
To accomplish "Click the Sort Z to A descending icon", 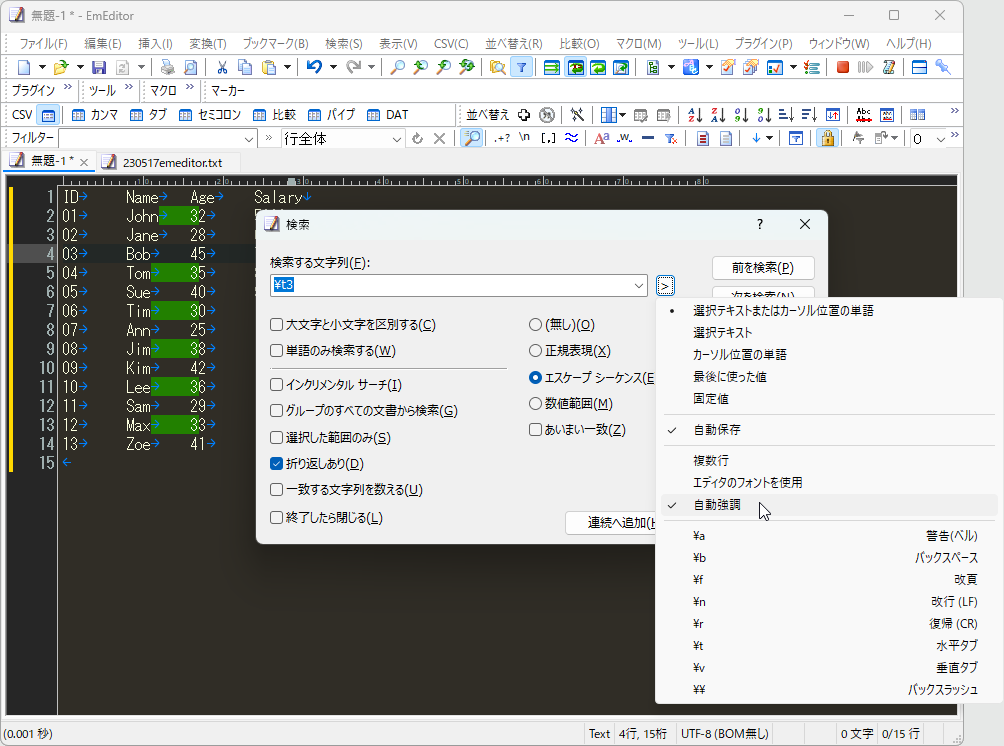I will click(718, 115).
